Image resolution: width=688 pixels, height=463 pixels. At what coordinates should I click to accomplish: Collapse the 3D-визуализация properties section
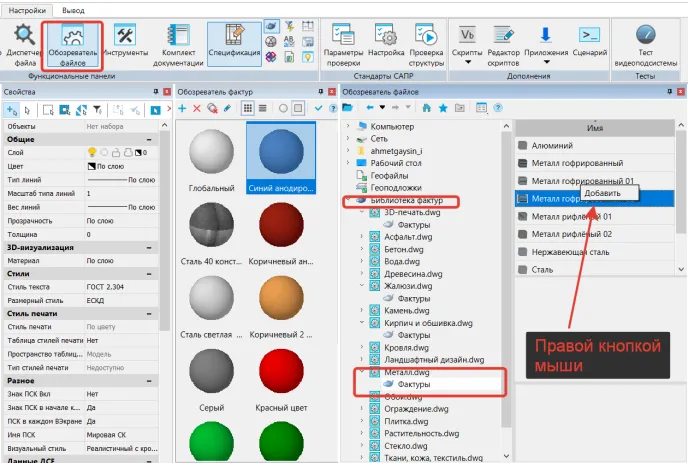148,246
